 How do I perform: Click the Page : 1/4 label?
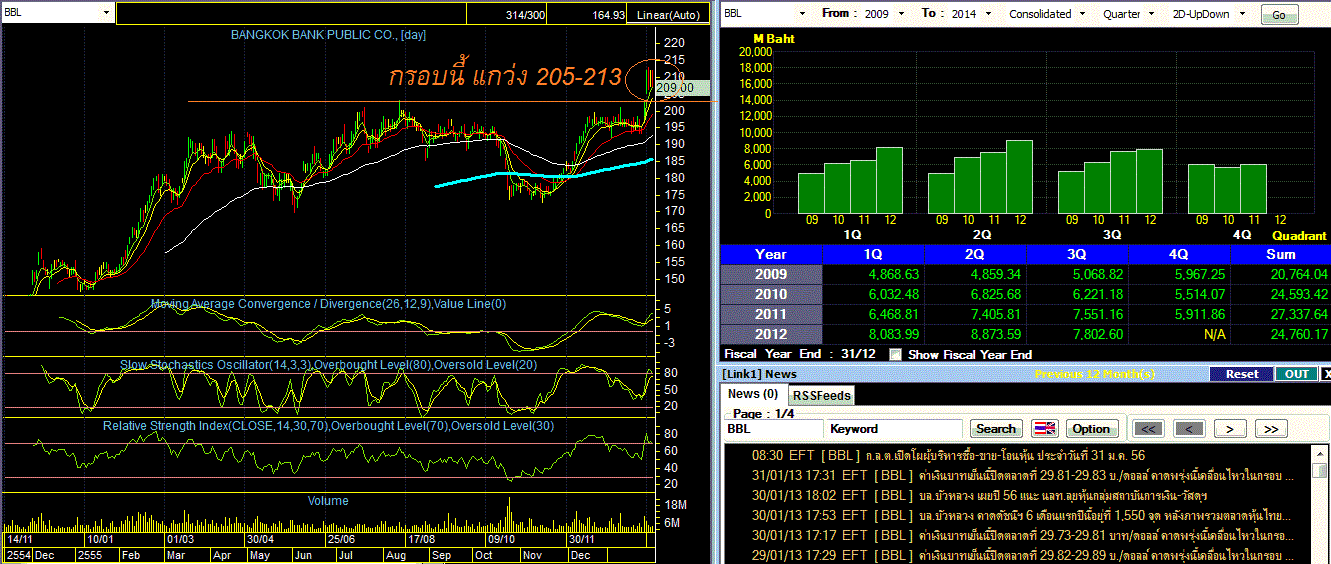tap(764, 413)
